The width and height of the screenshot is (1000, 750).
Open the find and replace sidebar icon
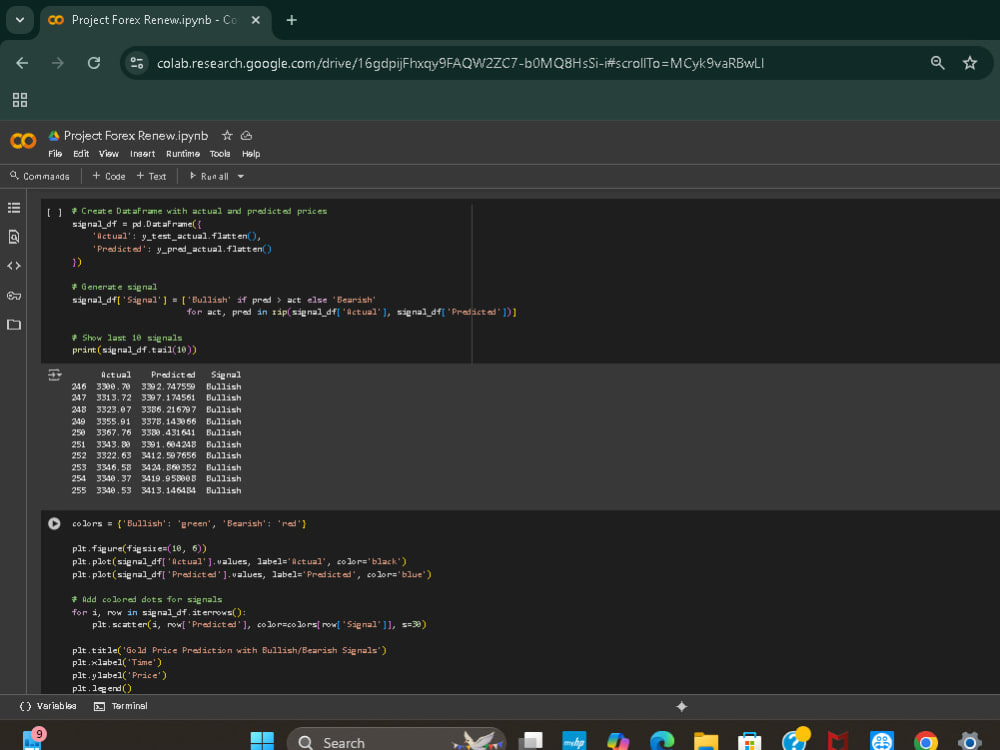click(x=14, y=237)
